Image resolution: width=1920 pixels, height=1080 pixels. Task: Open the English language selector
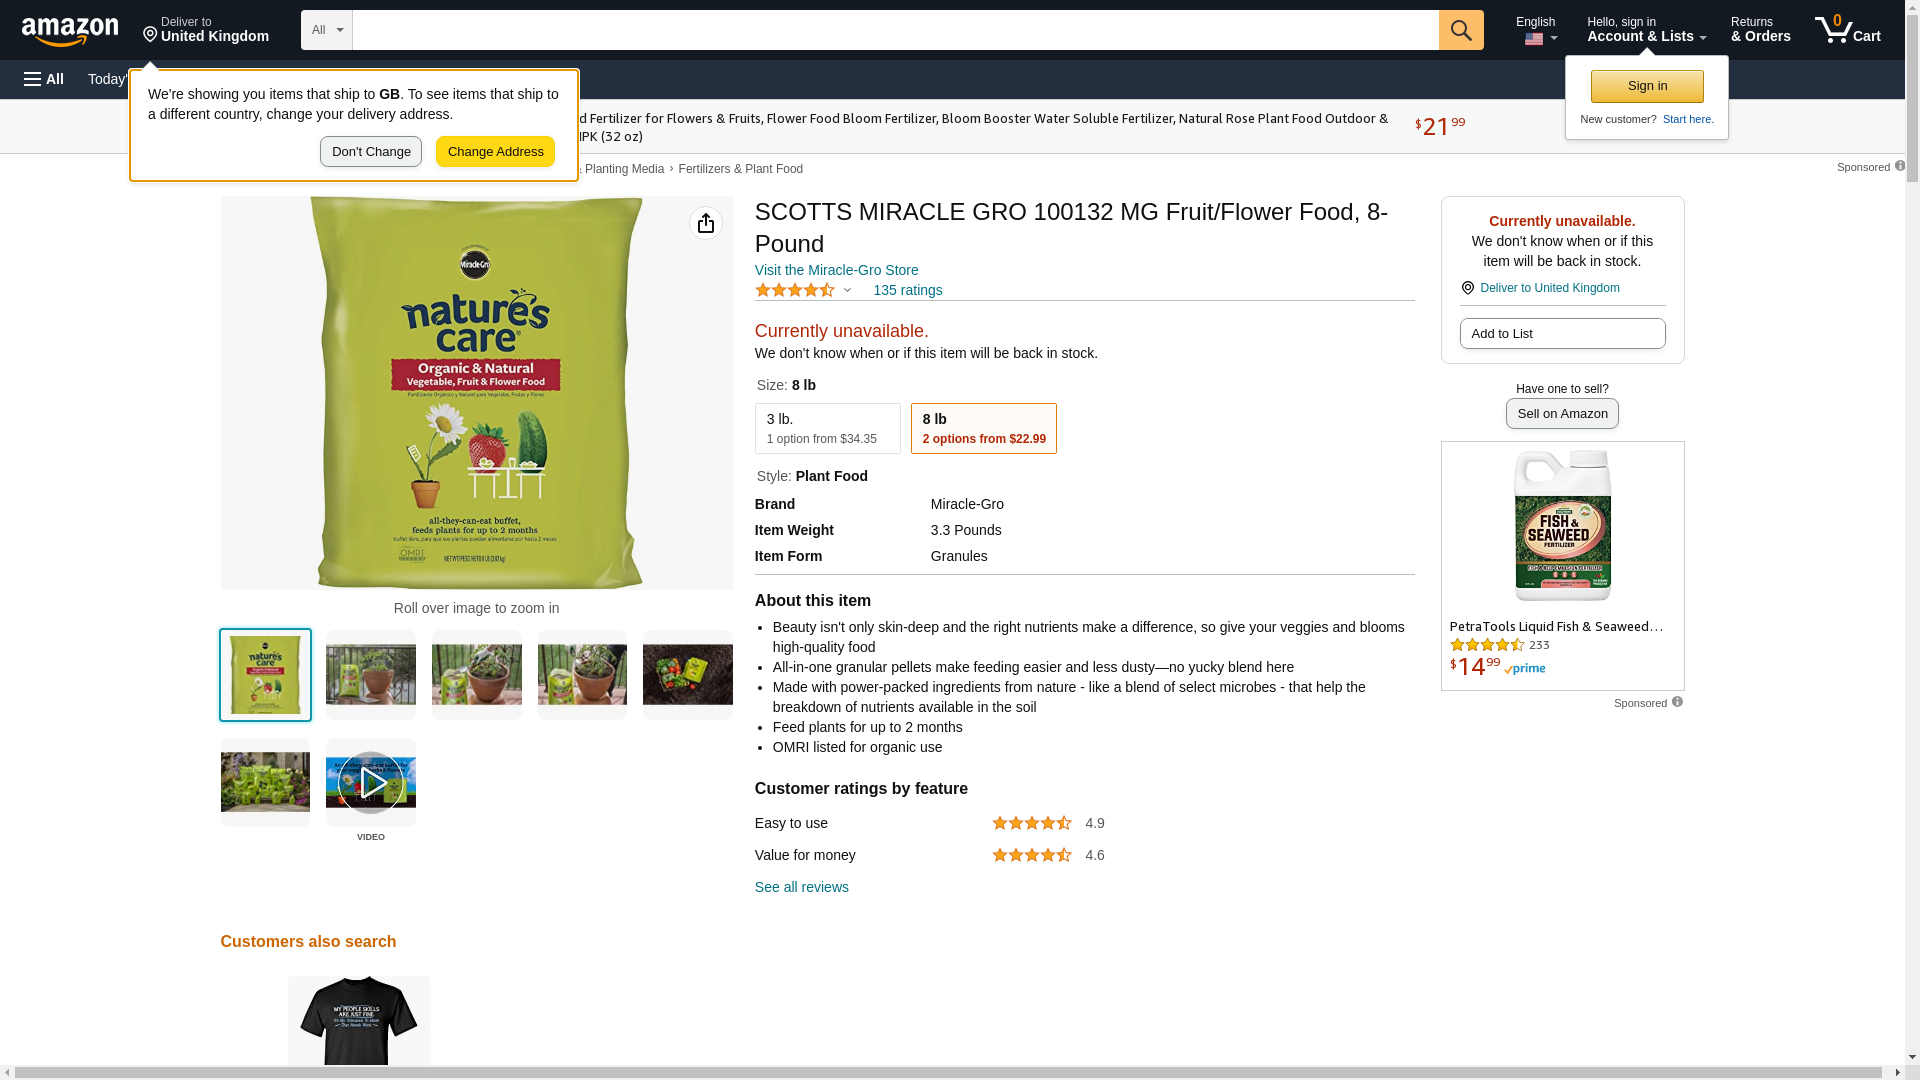click(1536, 30)
